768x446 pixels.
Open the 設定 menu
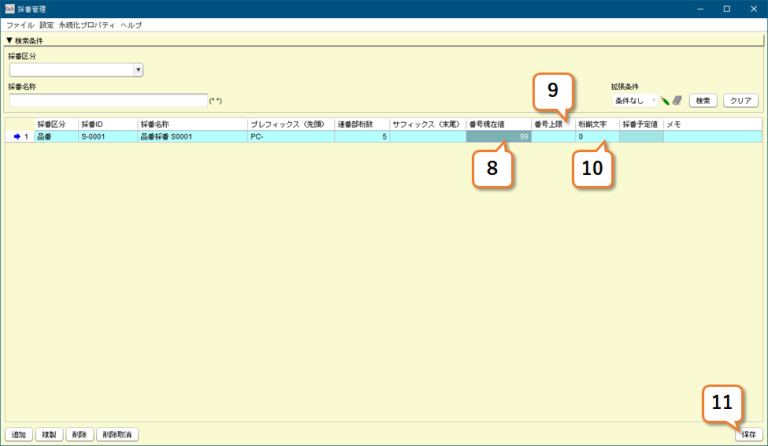pyautogui.click(x=47, y=24)
